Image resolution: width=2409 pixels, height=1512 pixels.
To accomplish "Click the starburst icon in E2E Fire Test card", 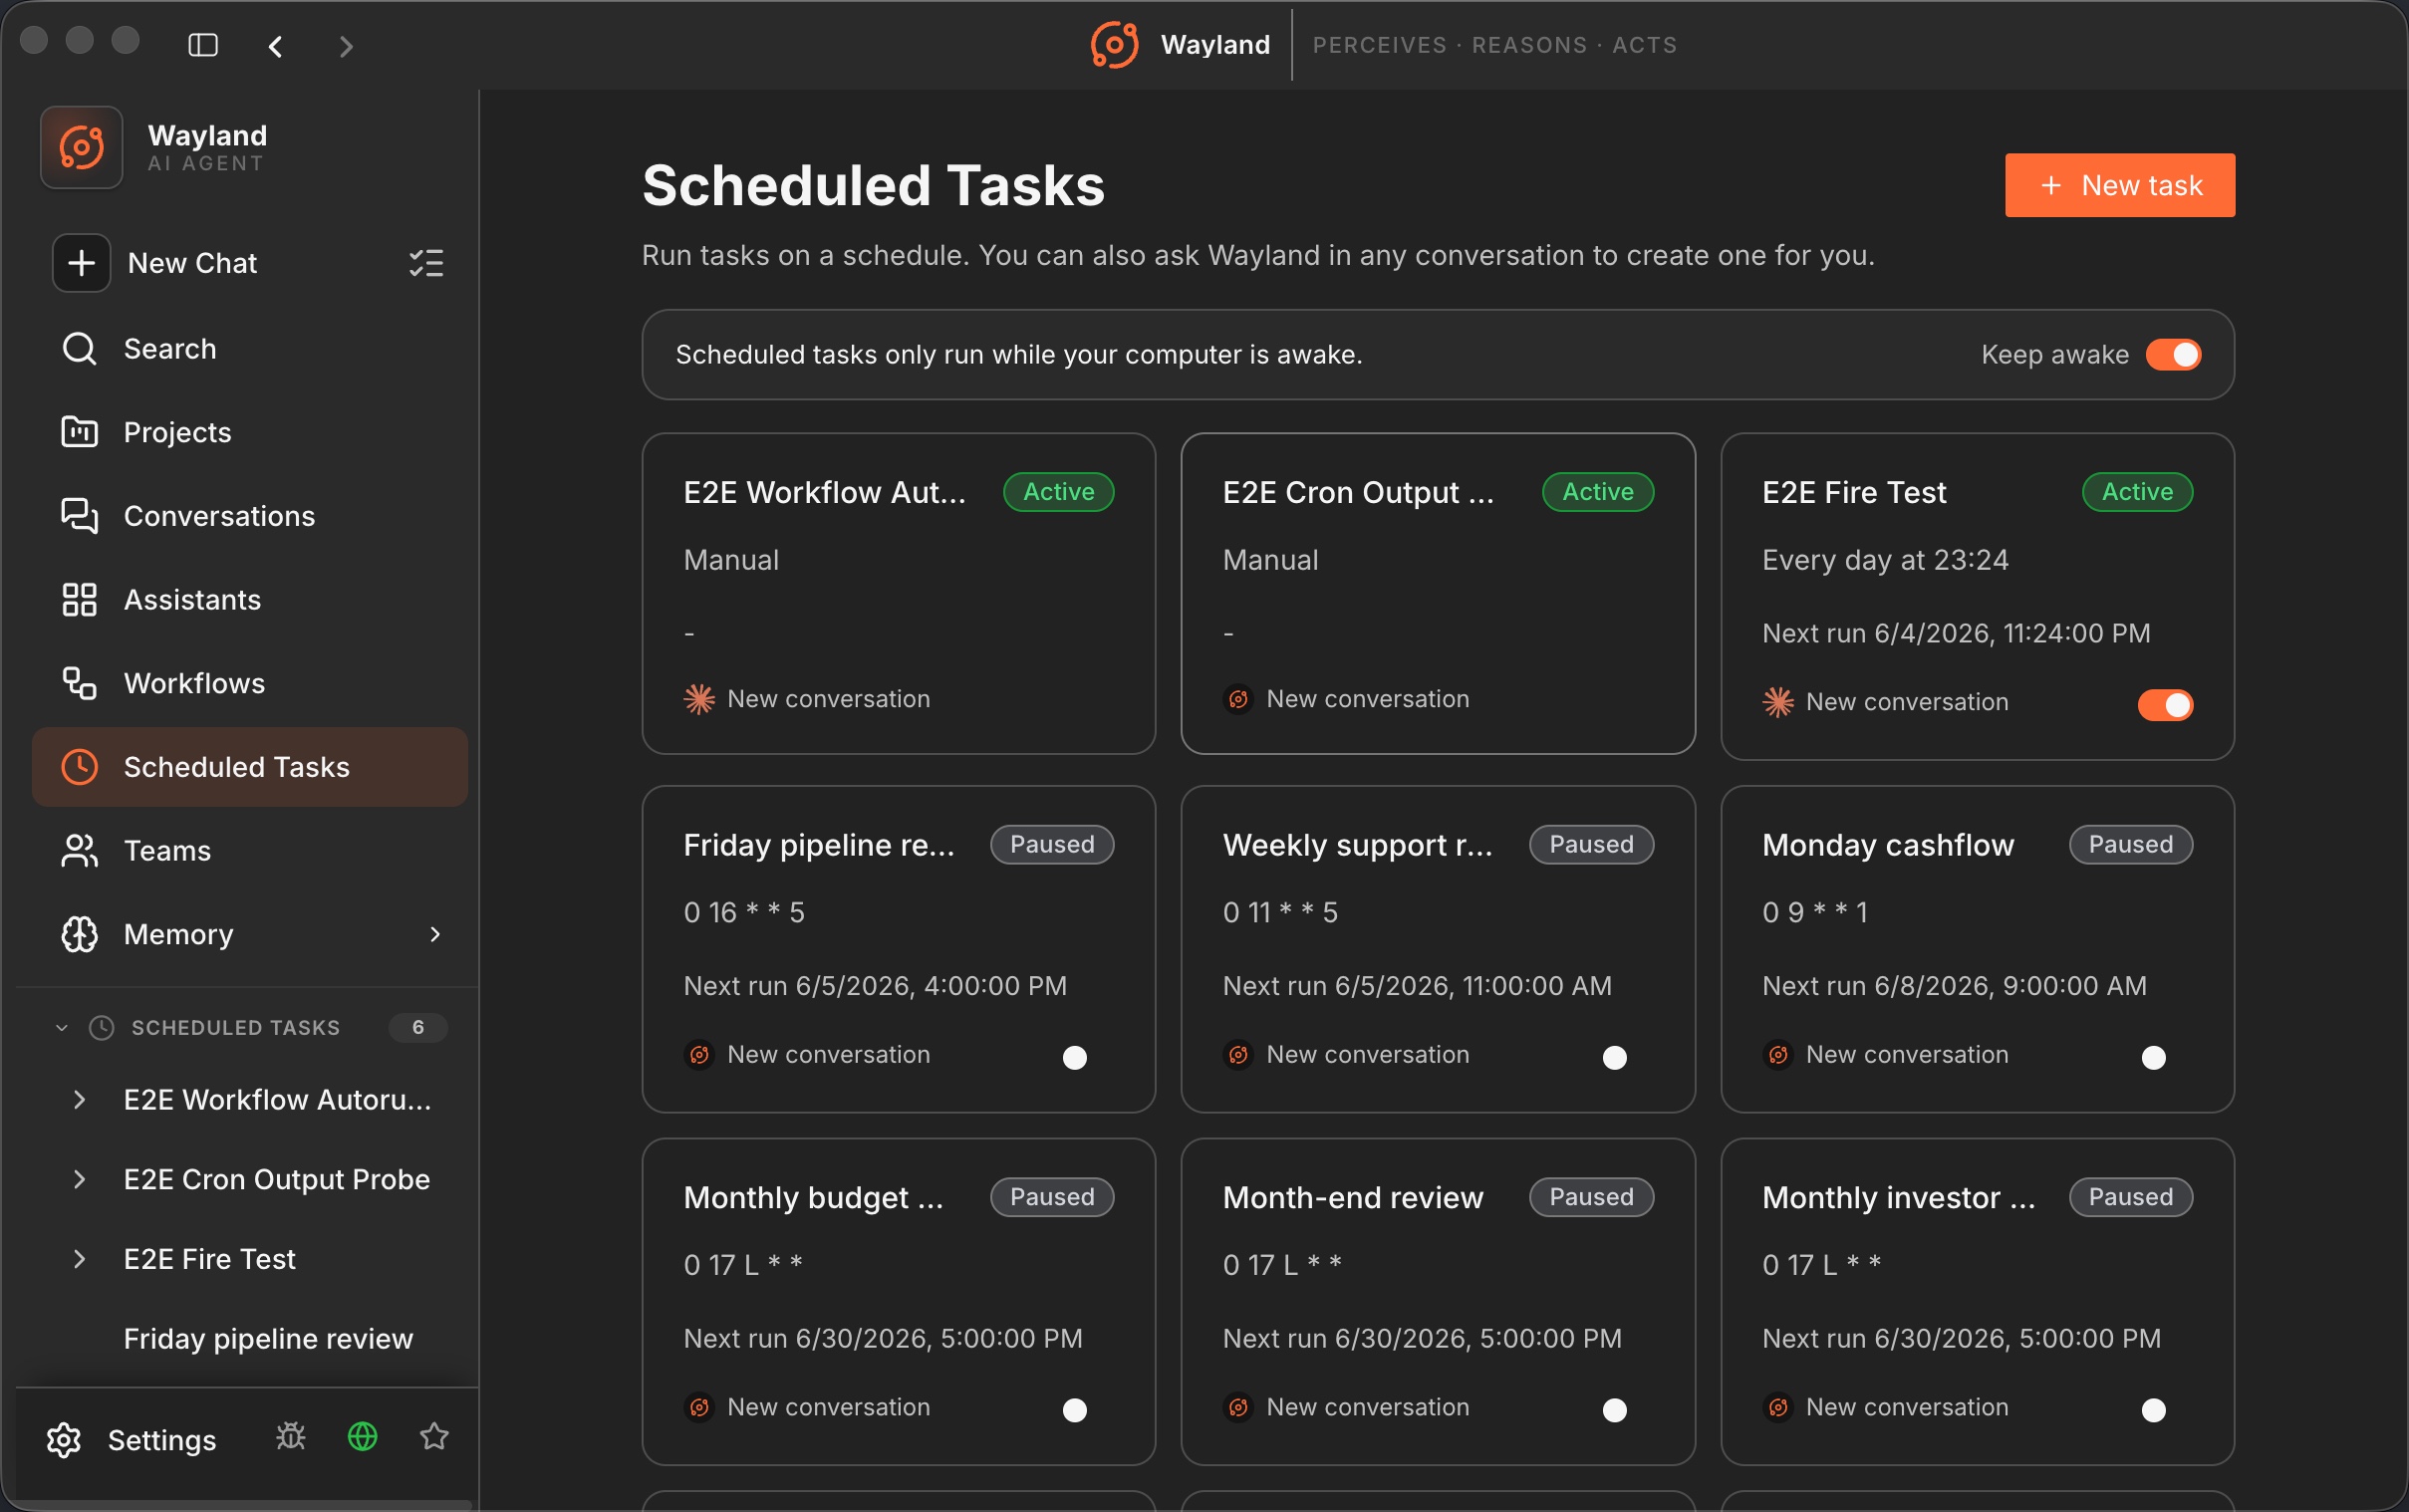I will tap(1778, 702).
